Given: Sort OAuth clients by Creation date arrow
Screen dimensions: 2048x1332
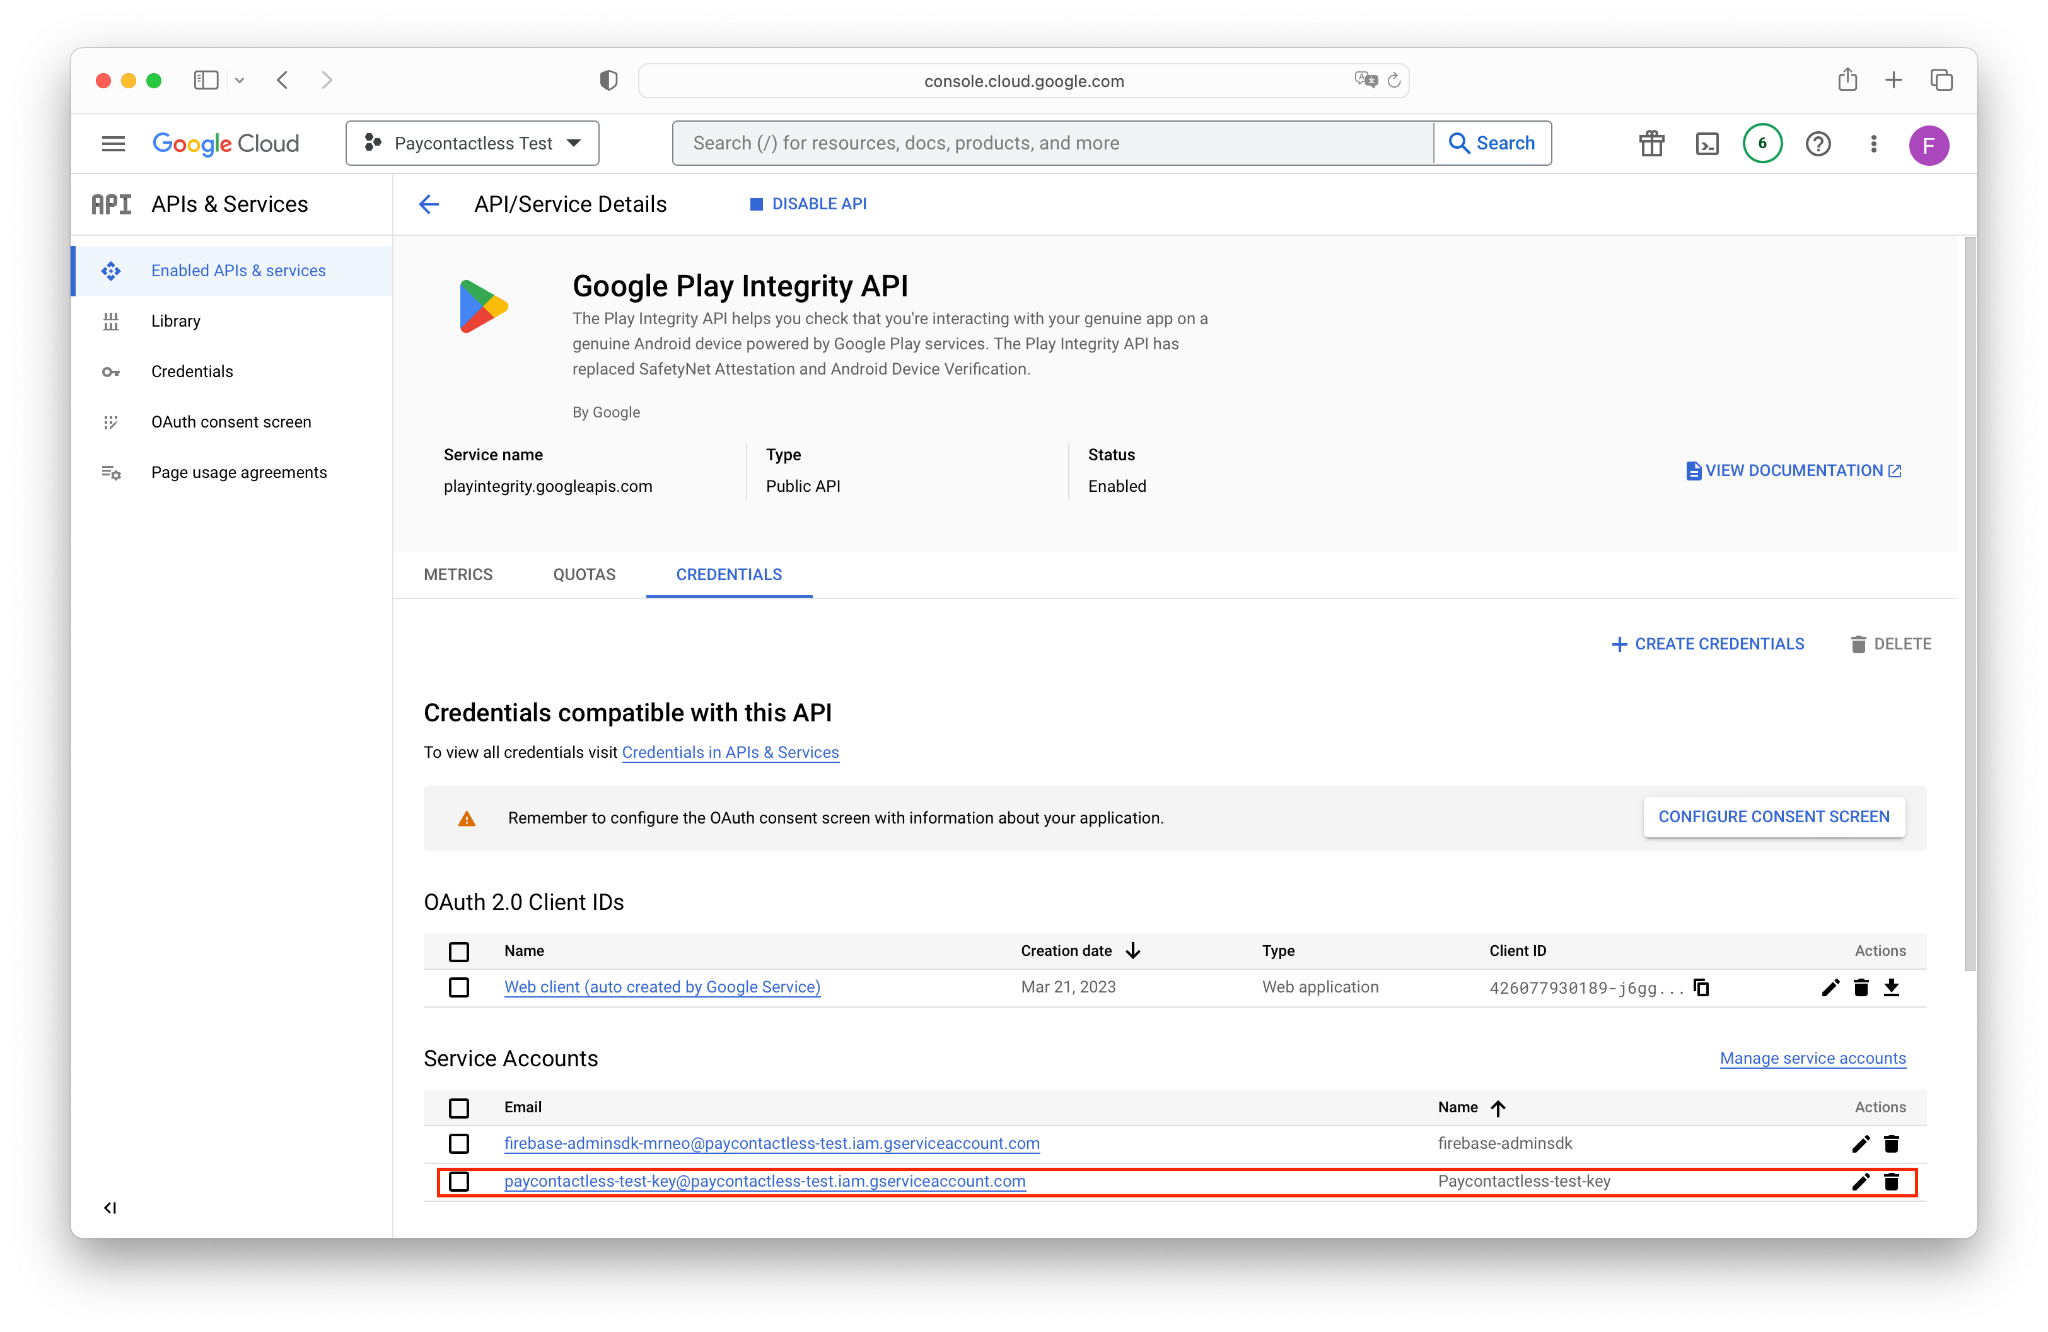Looking at the screenshot, I should pyautogui.click(x=1133, y=951).
